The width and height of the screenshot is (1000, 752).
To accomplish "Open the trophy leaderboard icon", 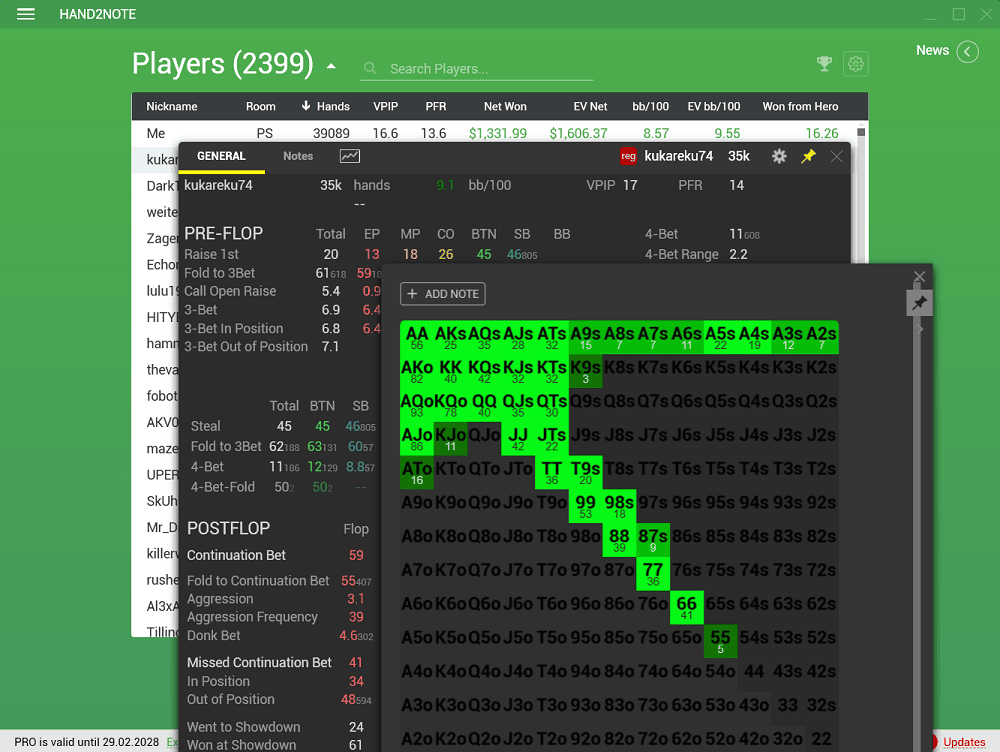I will [824, 63].
